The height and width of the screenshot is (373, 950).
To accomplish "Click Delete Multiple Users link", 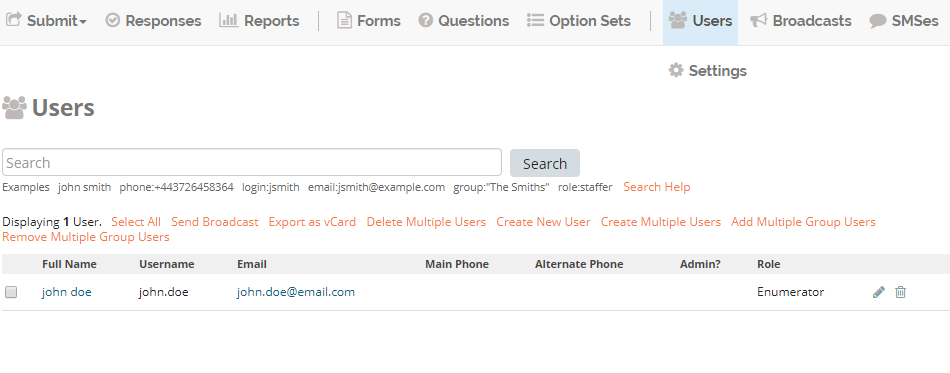I will click(x=426, y=222).
